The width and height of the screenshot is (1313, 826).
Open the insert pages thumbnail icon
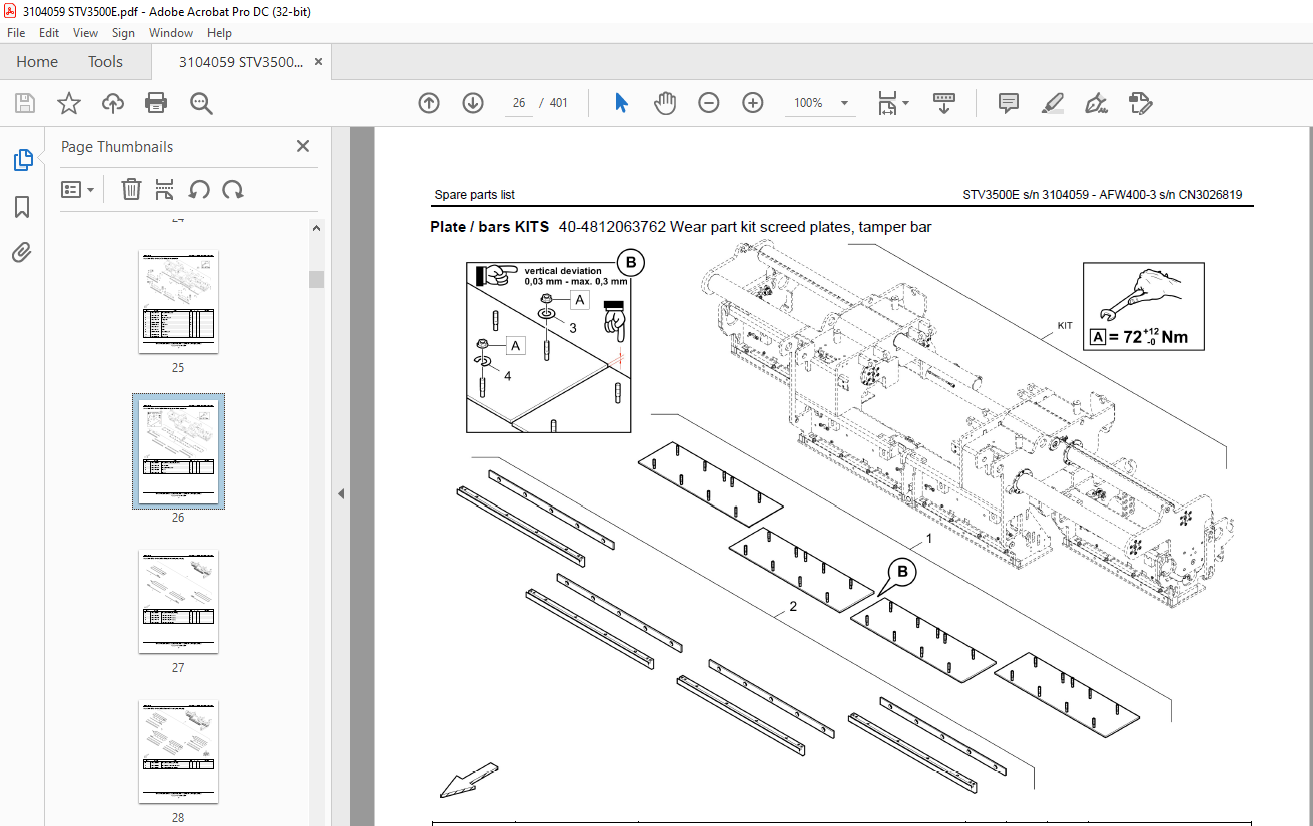pyautogui.click(x=165, y=189)
